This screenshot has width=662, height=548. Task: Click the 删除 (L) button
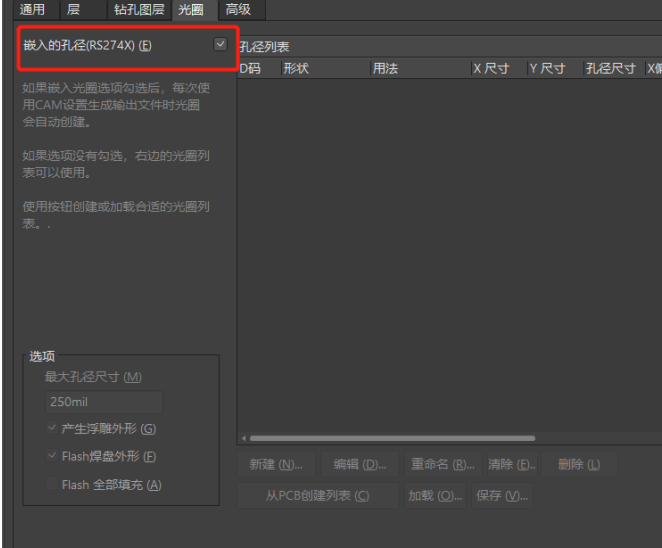[579, 464]
